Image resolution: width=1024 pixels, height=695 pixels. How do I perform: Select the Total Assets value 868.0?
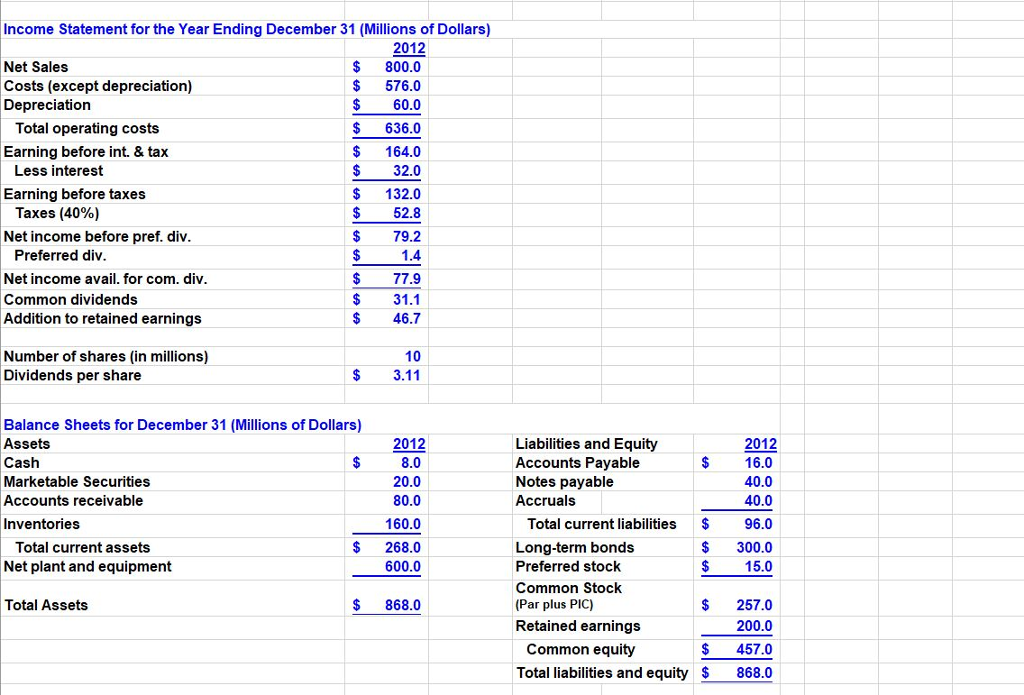[402, 605]
